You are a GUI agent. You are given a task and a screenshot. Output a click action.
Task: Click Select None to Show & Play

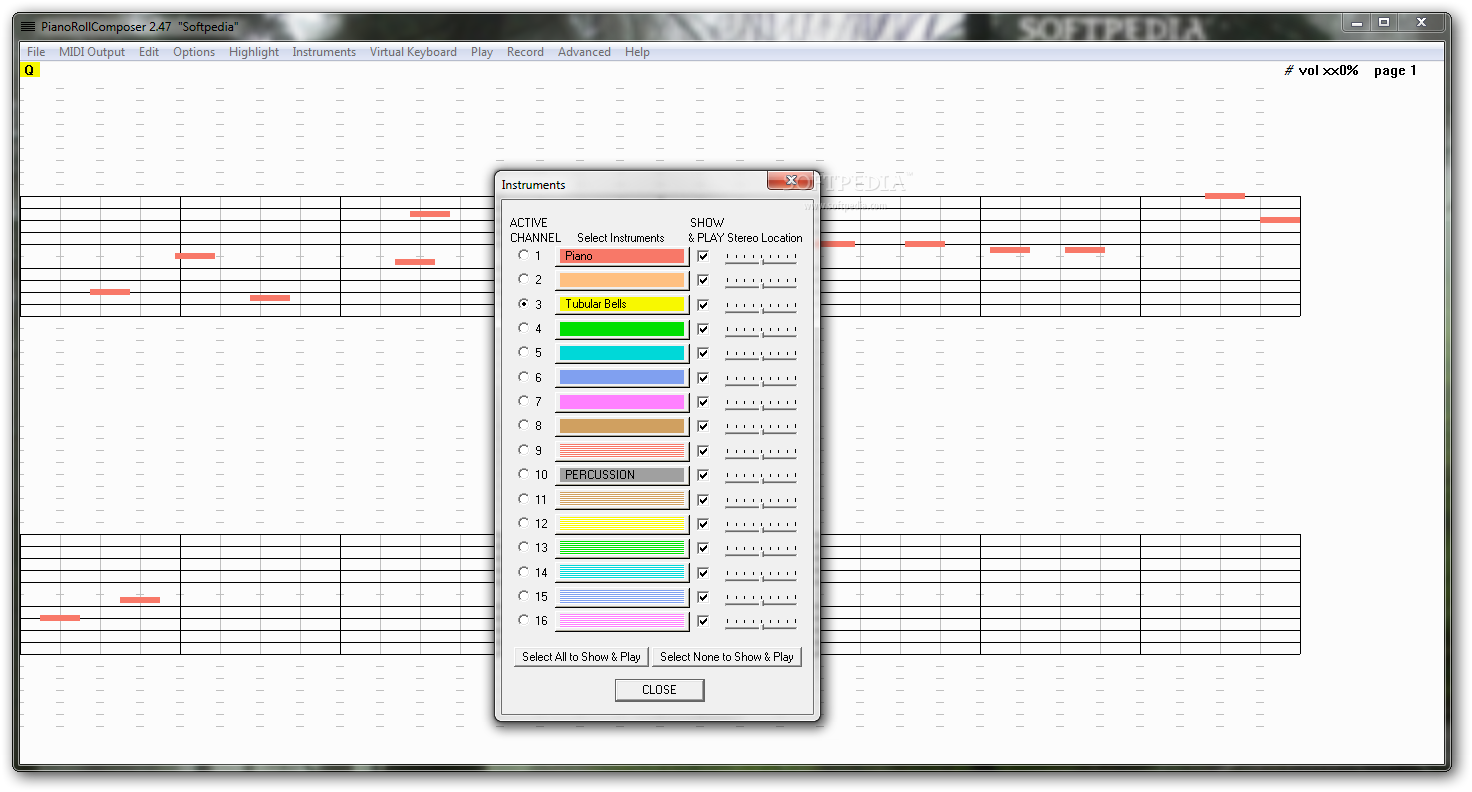pos(727,657)
